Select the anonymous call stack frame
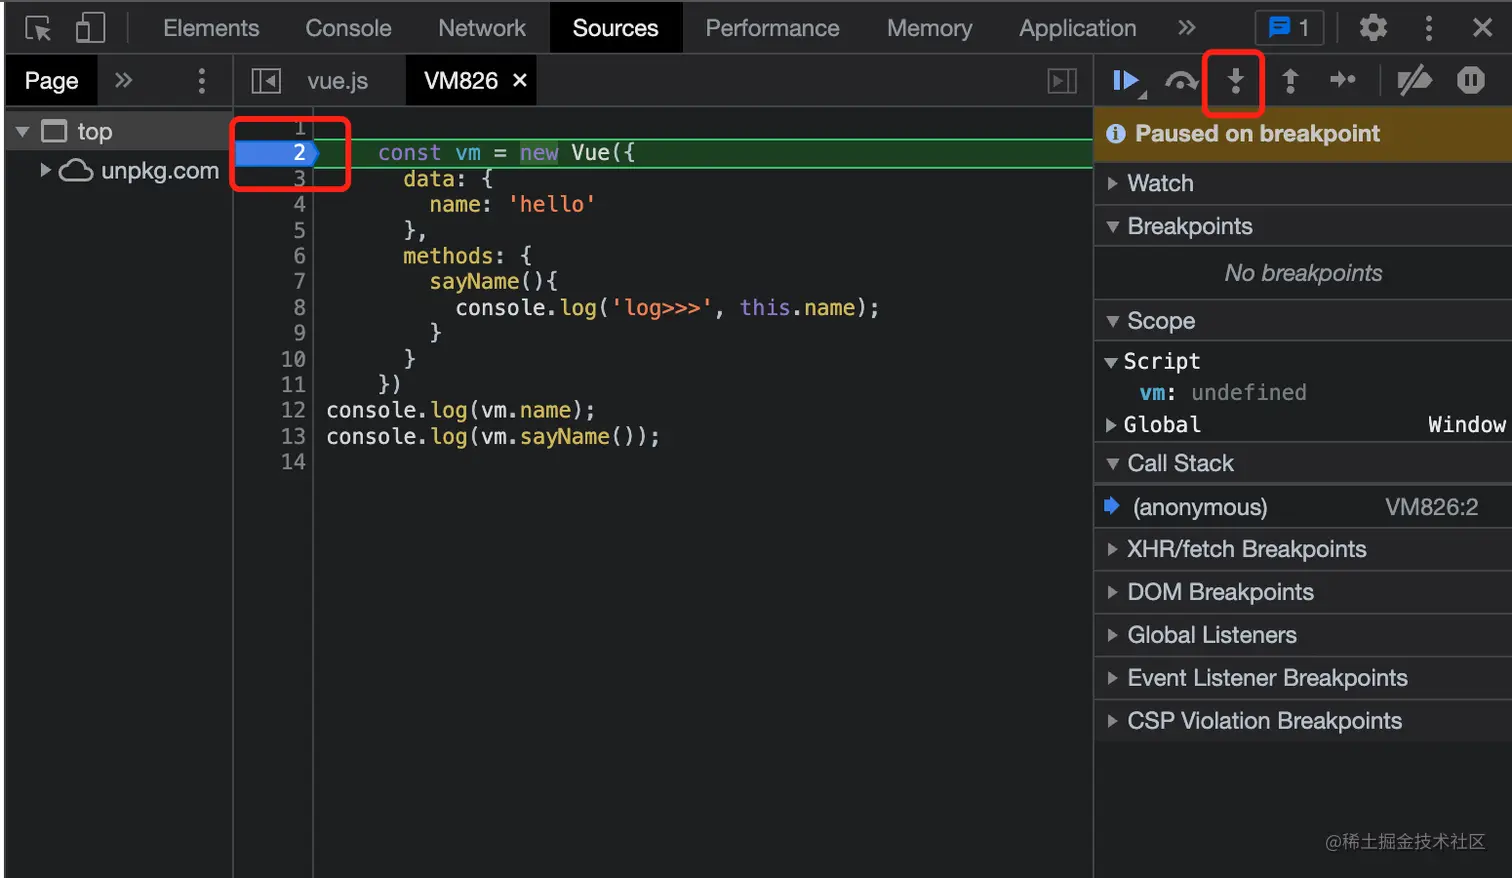 coord(1199,507)
